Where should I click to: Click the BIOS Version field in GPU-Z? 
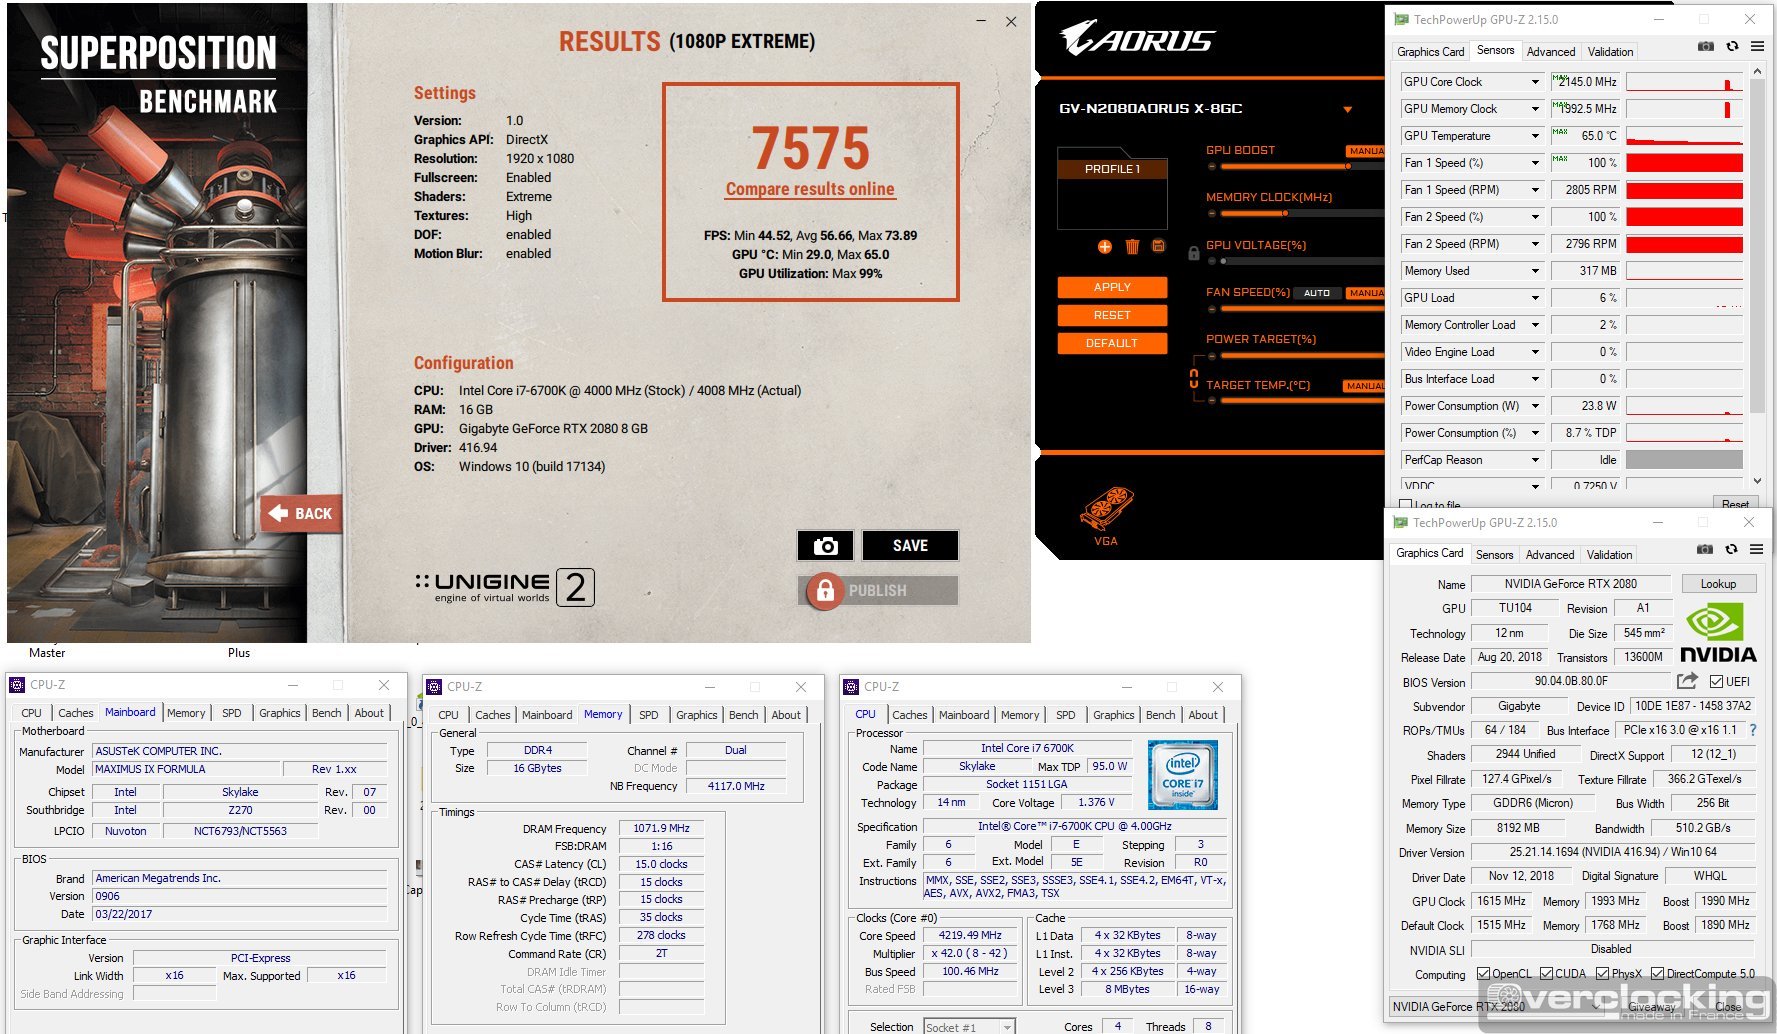tap(1571, 682)
